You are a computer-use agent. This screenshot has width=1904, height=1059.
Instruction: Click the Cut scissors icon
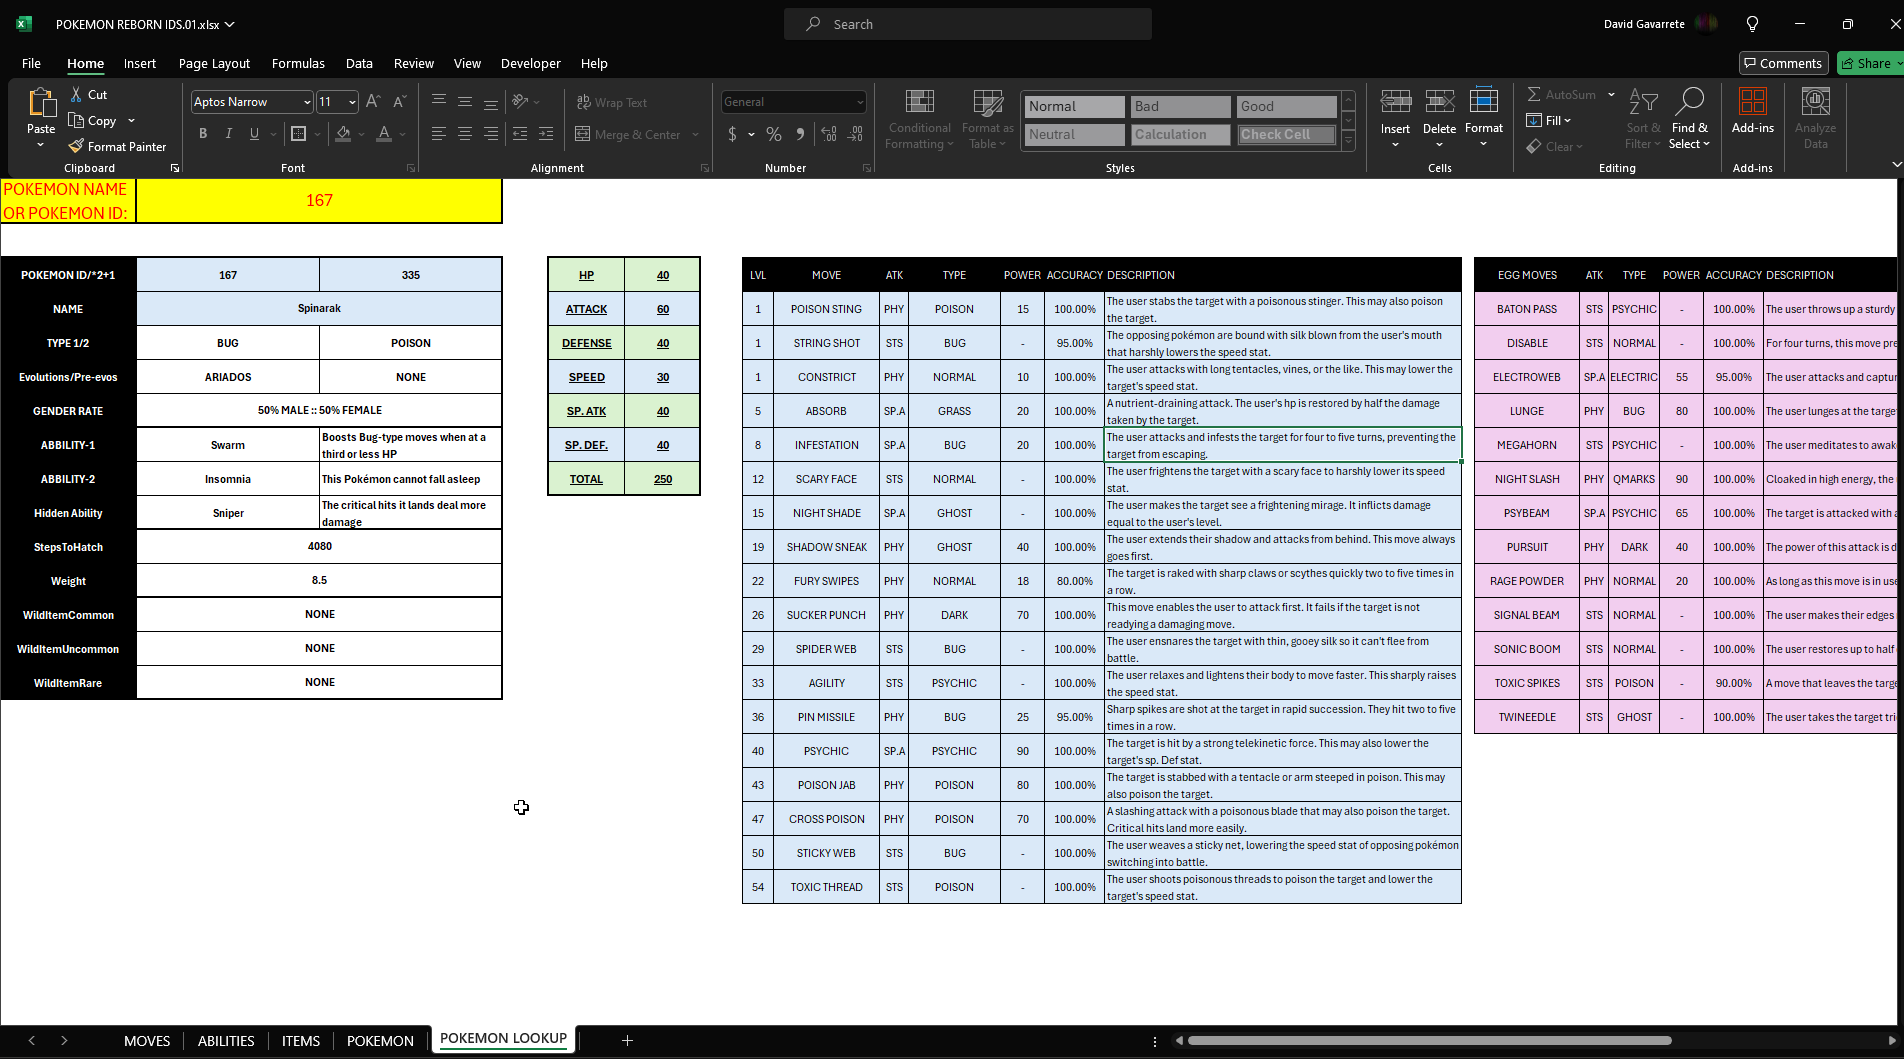tap(76, 94)
